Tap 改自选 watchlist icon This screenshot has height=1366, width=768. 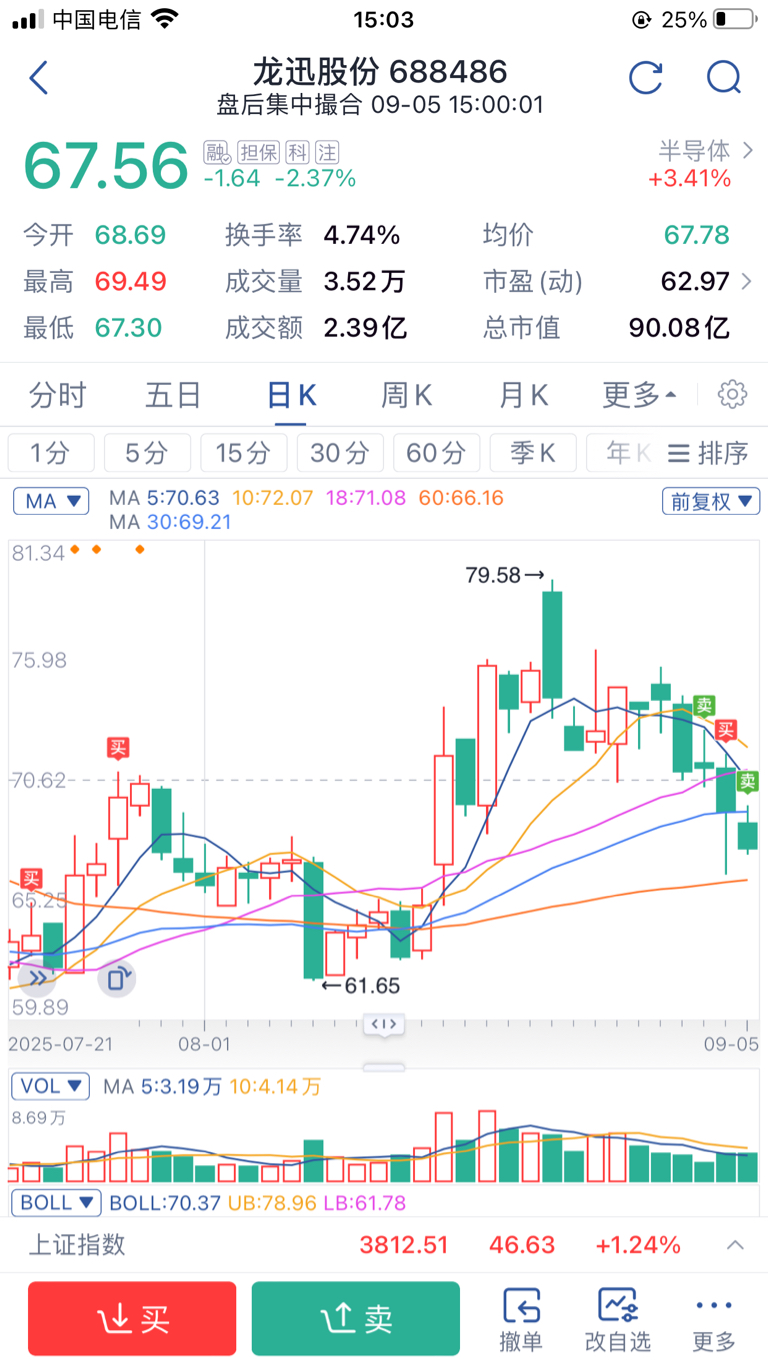pyautogui.click(x=617, y=1319)
